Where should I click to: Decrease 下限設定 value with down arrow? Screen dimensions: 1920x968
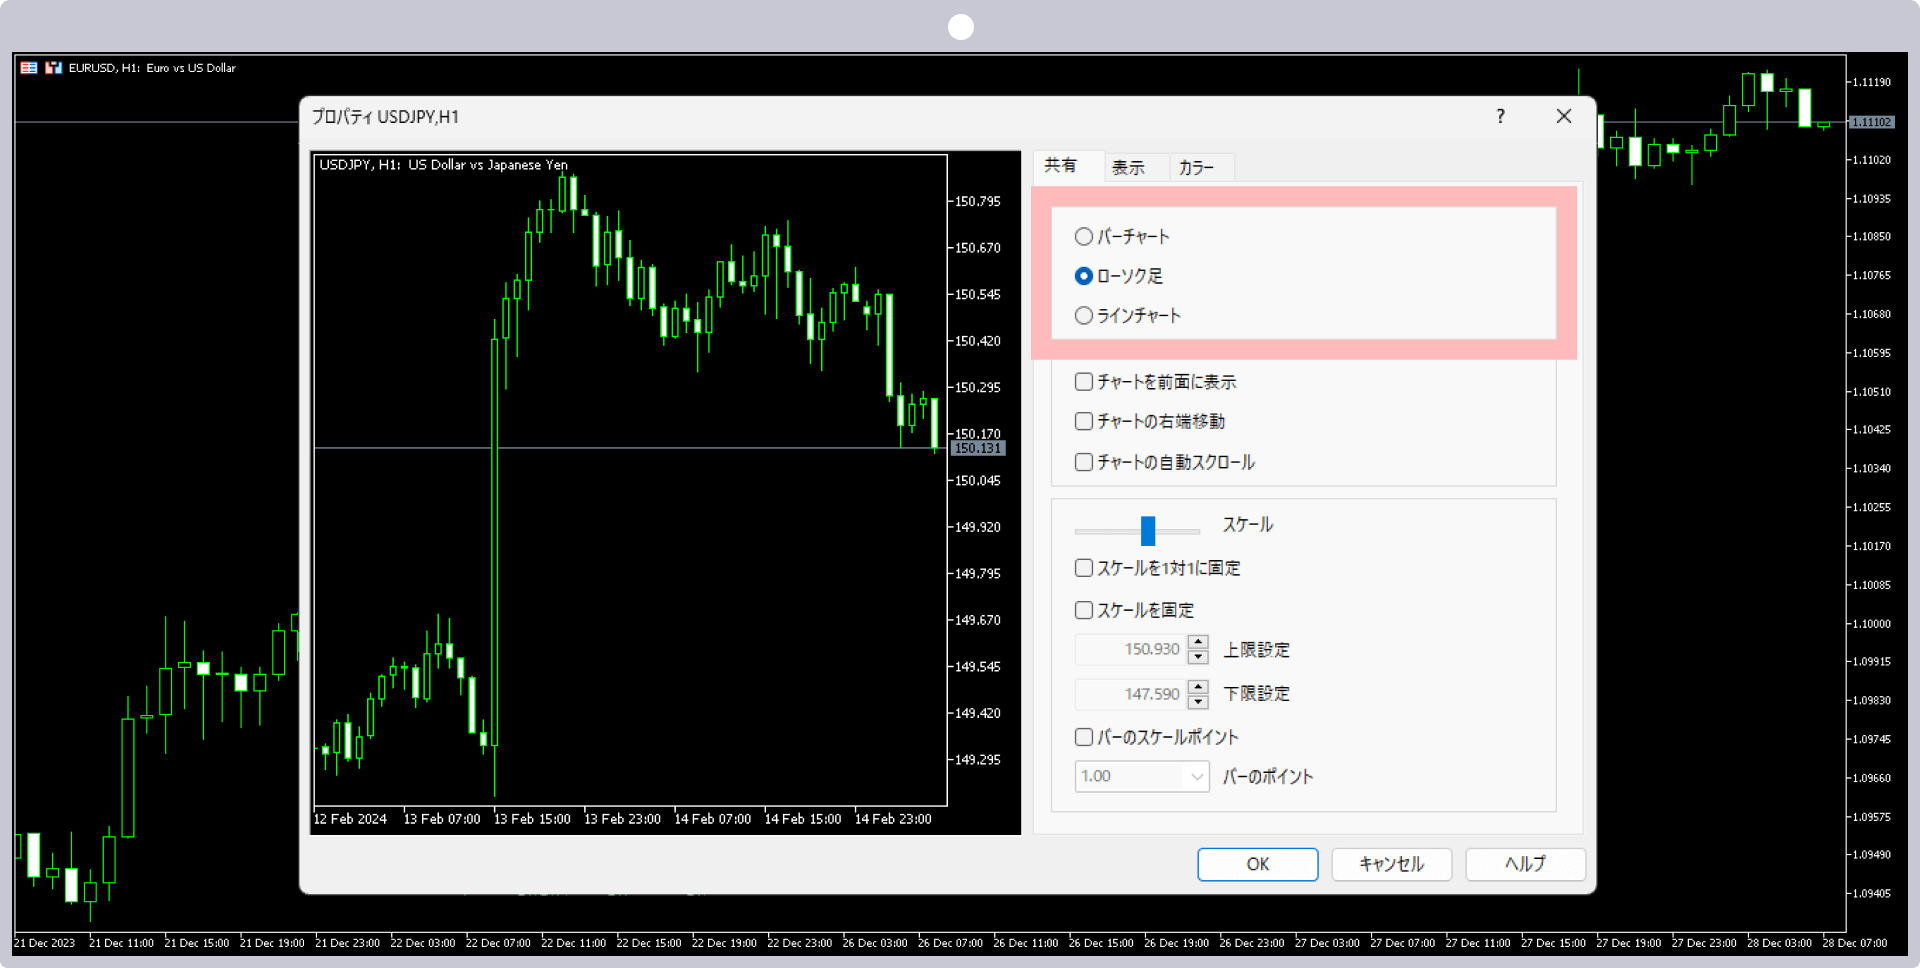[x=1198, y=701]
